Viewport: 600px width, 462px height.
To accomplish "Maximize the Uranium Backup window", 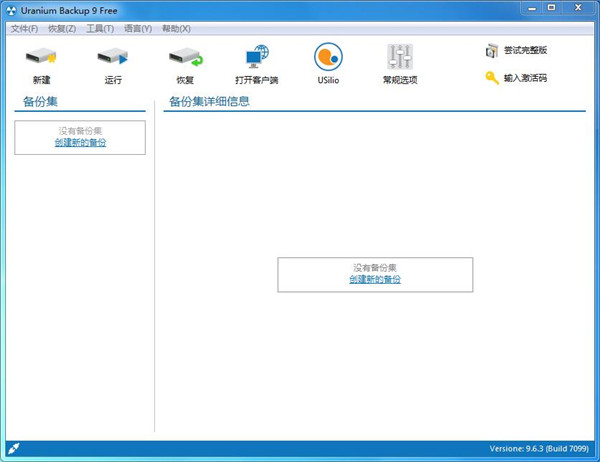I will pyautogui.click(x=551, y=8).
